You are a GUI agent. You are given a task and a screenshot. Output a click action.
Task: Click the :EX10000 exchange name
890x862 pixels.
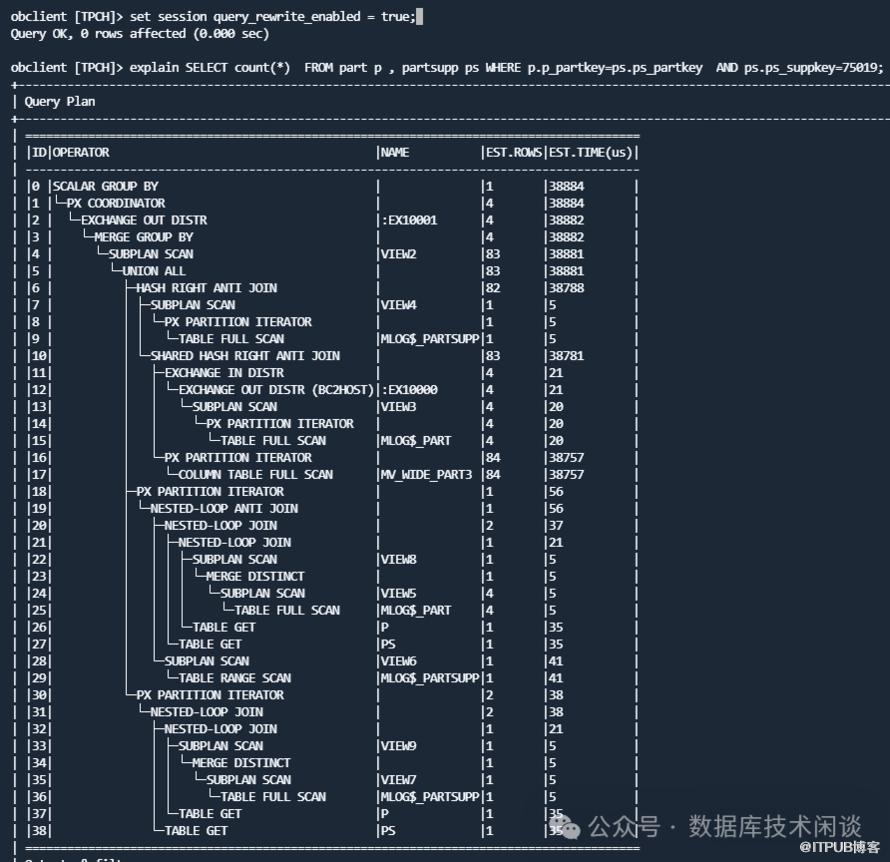click(409, 390)
